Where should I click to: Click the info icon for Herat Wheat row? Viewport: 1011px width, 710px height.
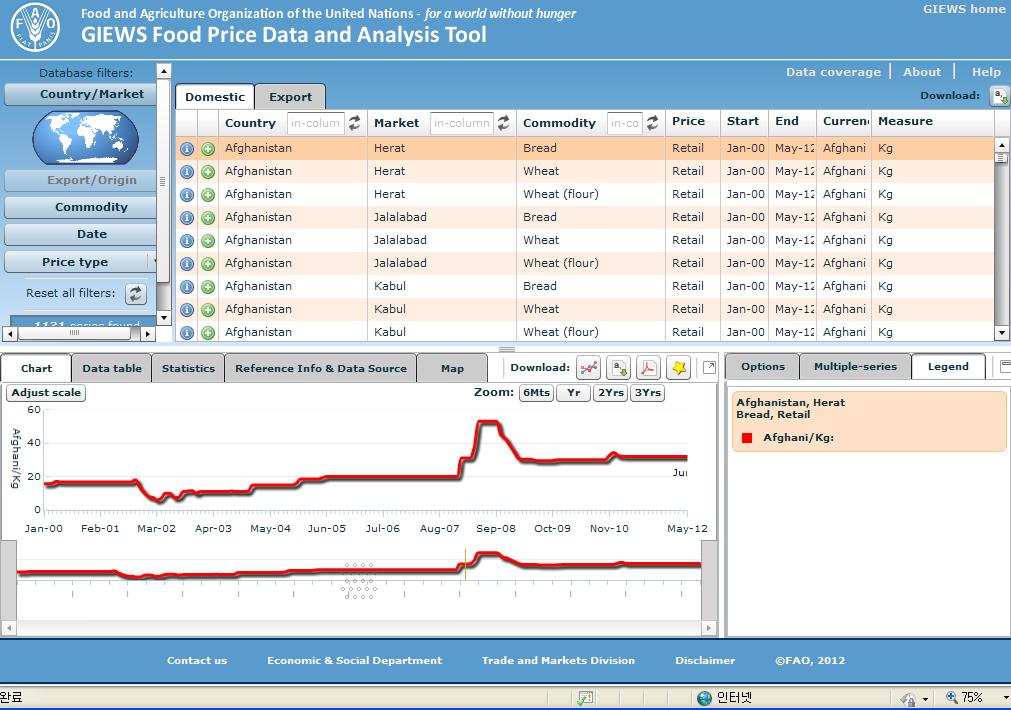(x=187, y=172)
